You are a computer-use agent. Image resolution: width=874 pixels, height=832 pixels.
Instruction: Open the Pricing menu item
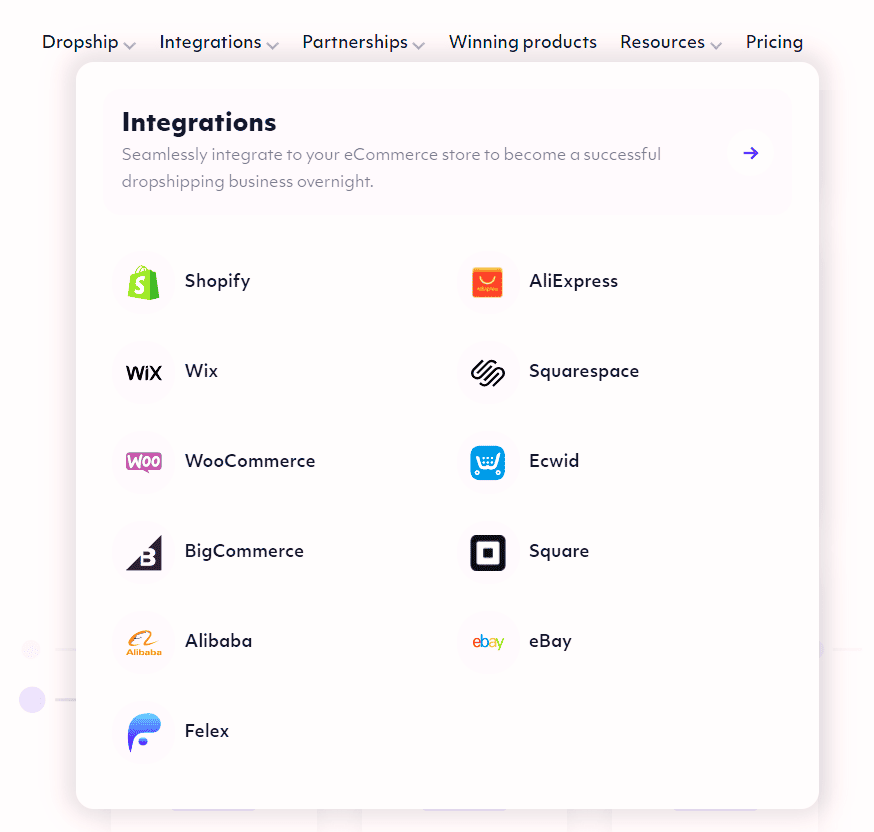click(774, 42)
